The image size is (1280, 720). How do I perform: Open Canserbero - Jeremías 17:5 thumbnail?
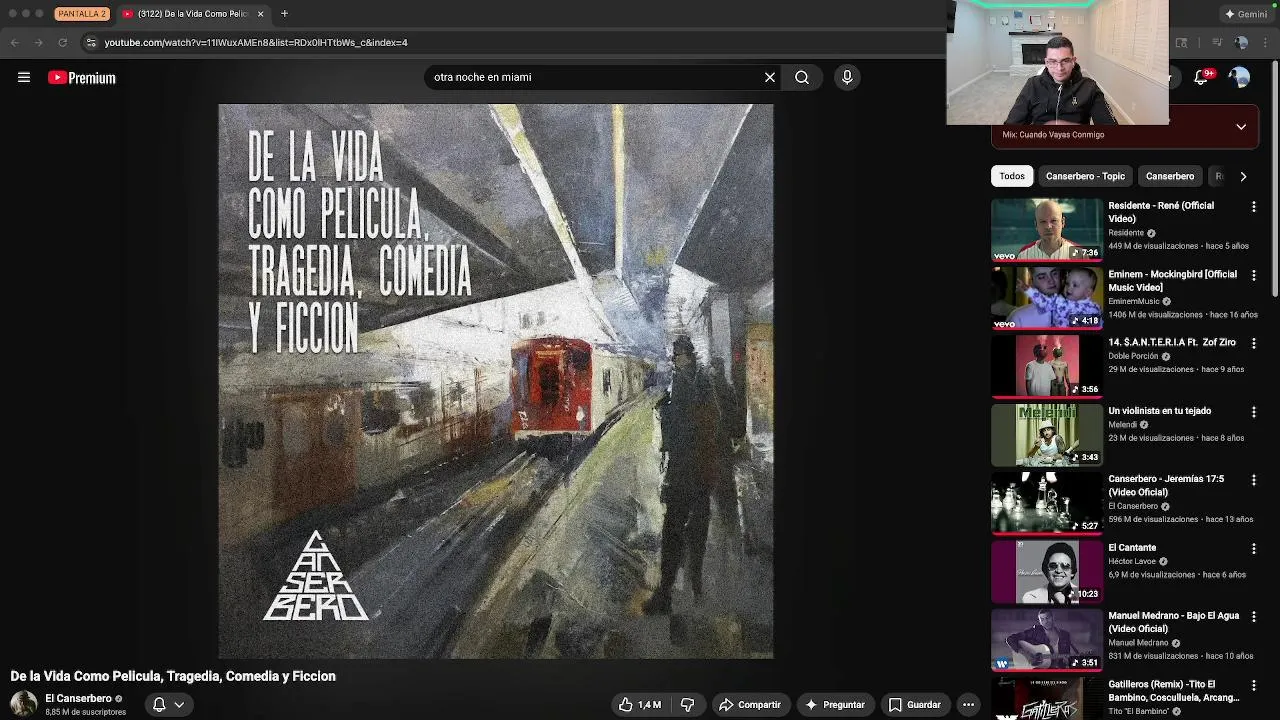click(x=1046, y=503)
